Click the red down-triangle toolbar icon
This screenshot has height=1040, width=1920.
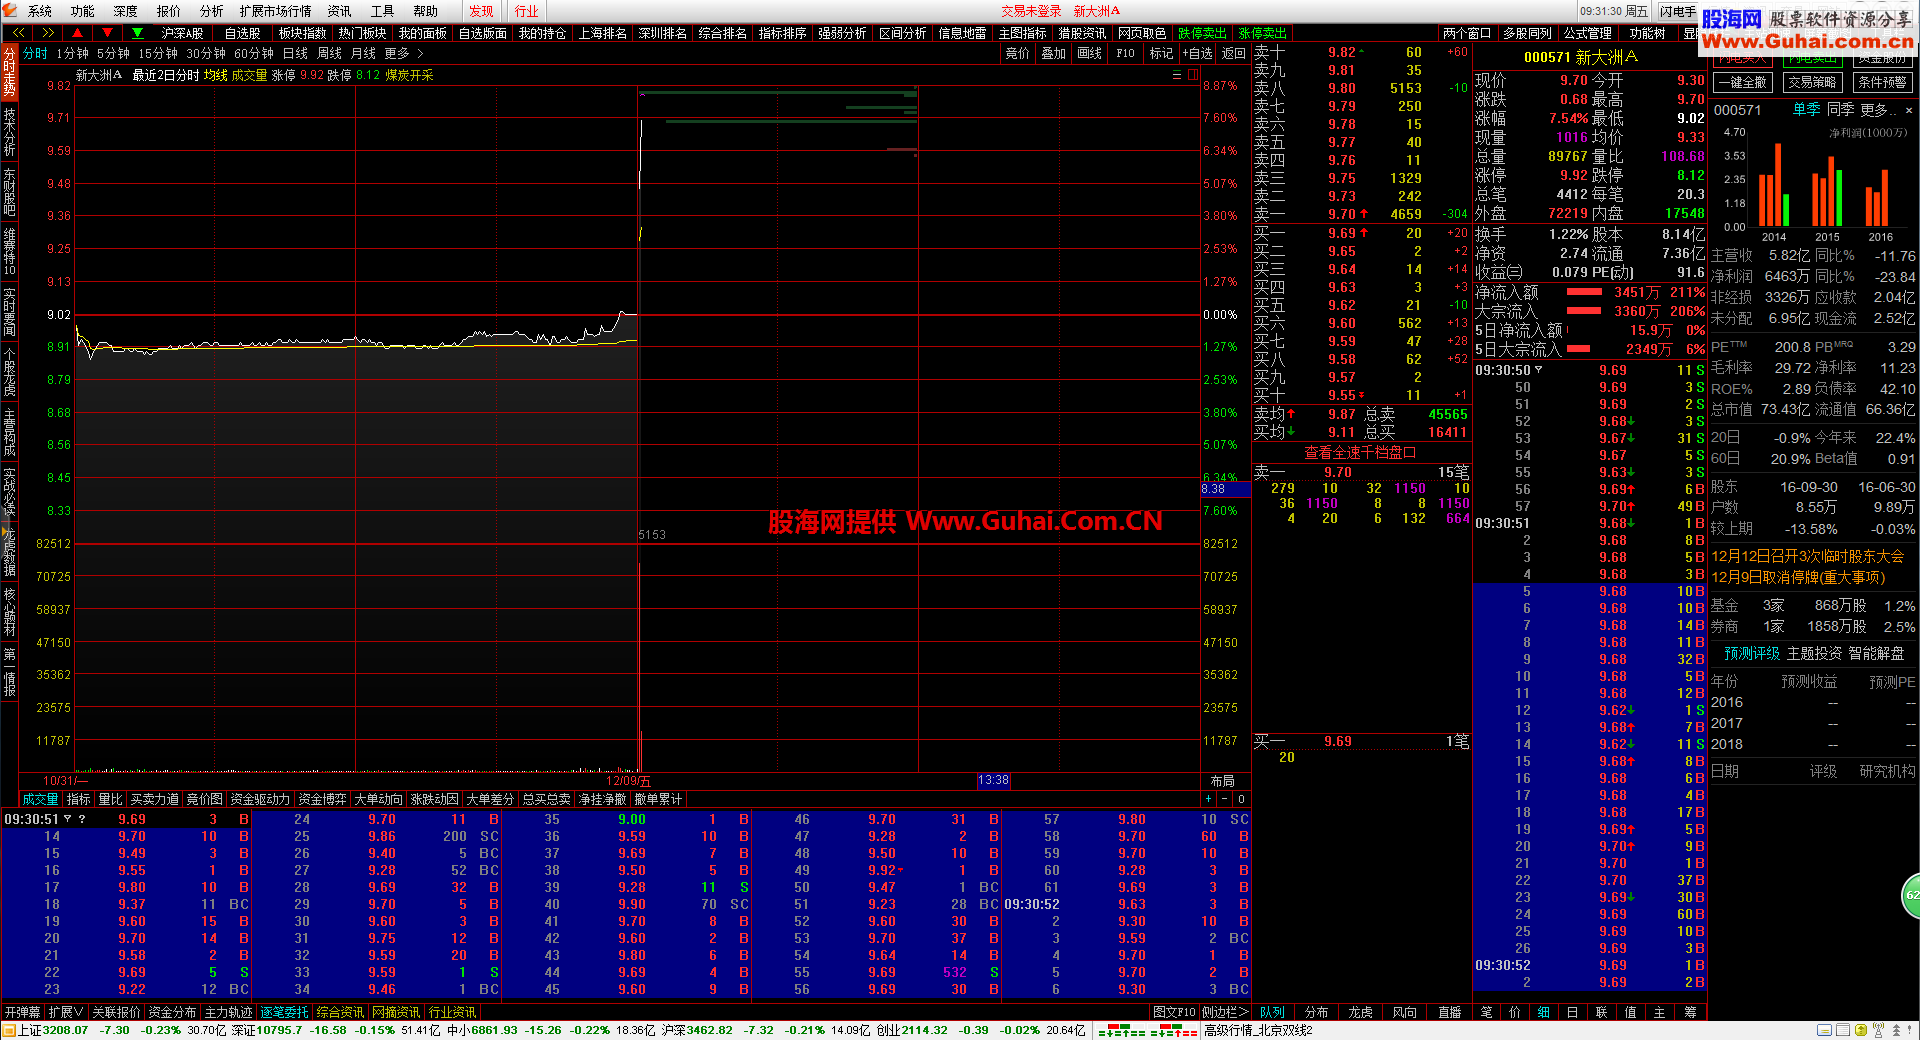tap(107, 33)
